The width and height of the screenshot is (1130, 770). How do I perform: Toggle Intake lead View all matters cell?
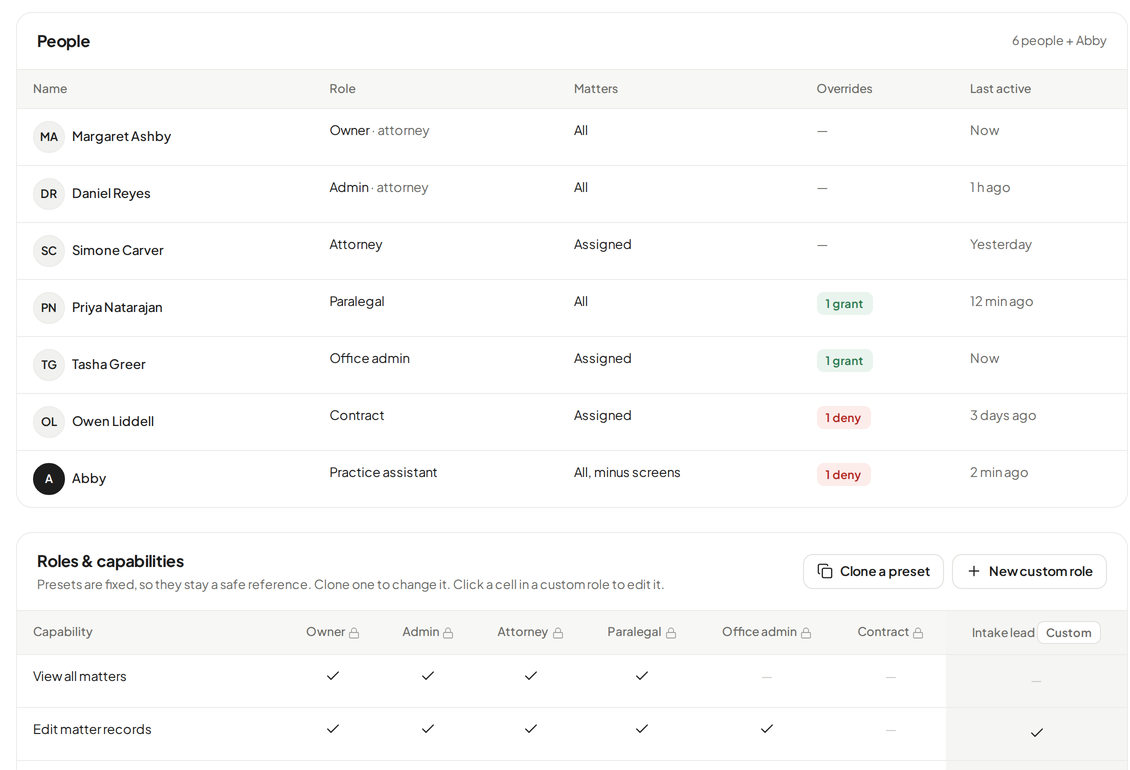[1036, 681]
